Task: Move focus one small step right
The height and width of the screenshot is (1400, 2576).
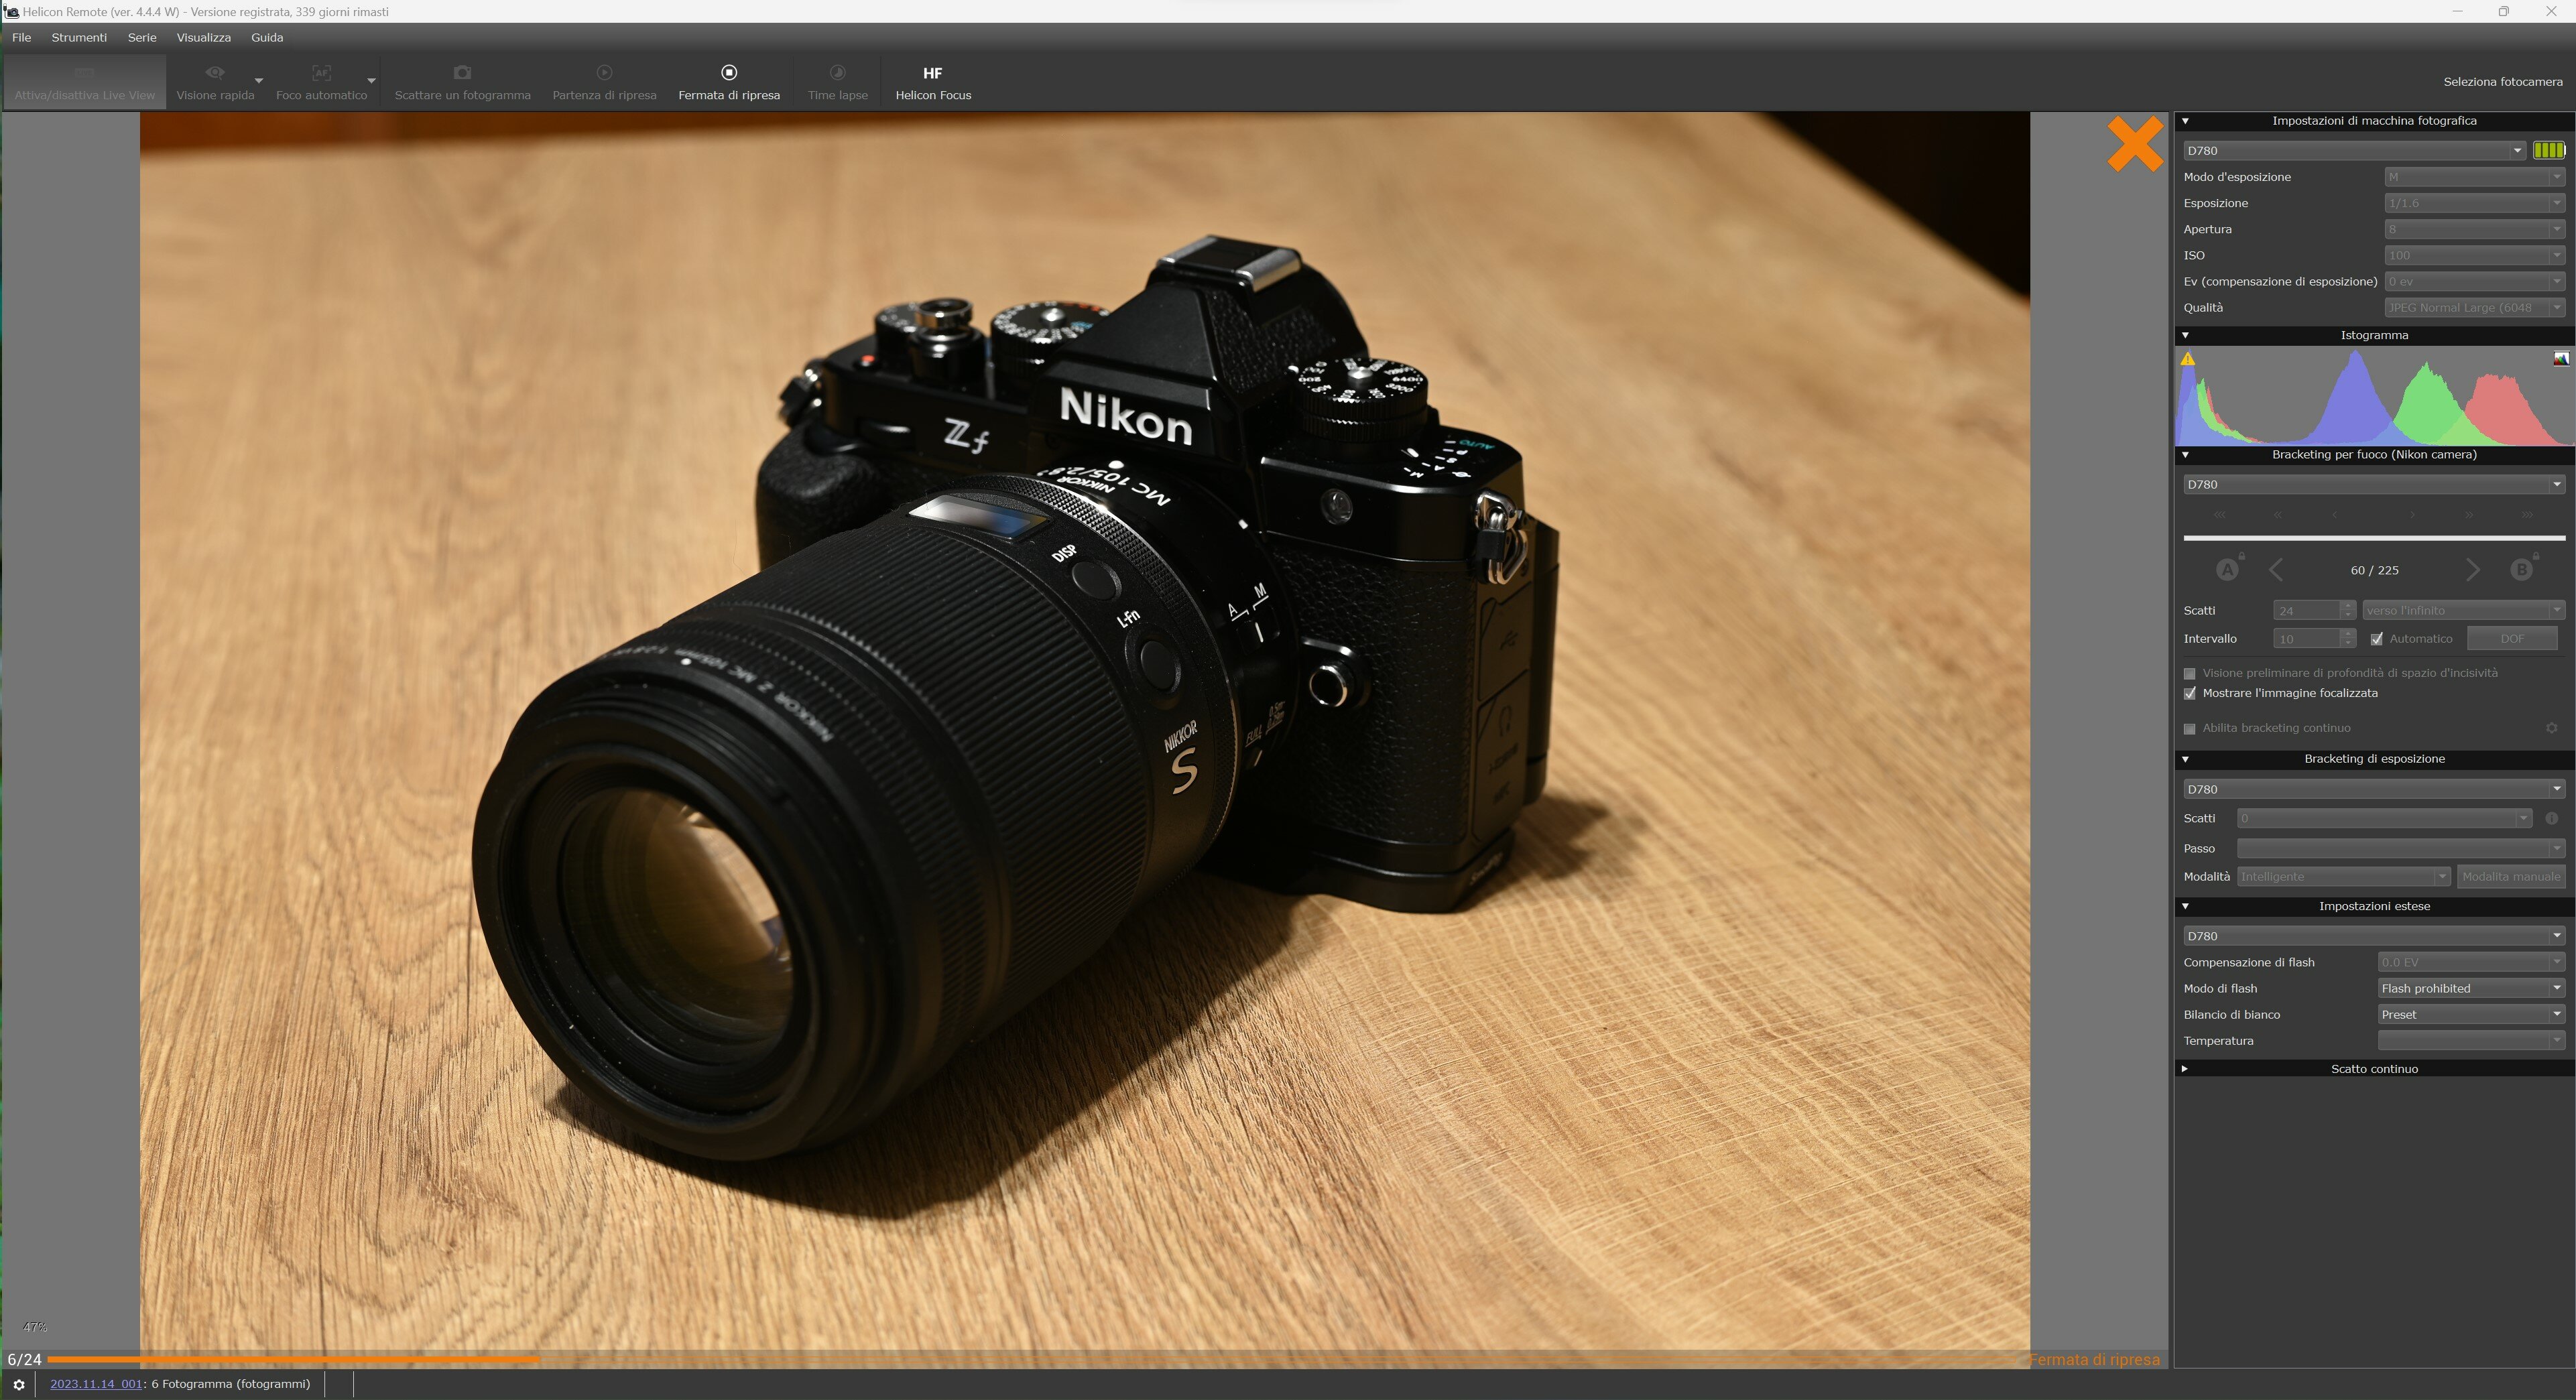Action: tap(2412, 515)
